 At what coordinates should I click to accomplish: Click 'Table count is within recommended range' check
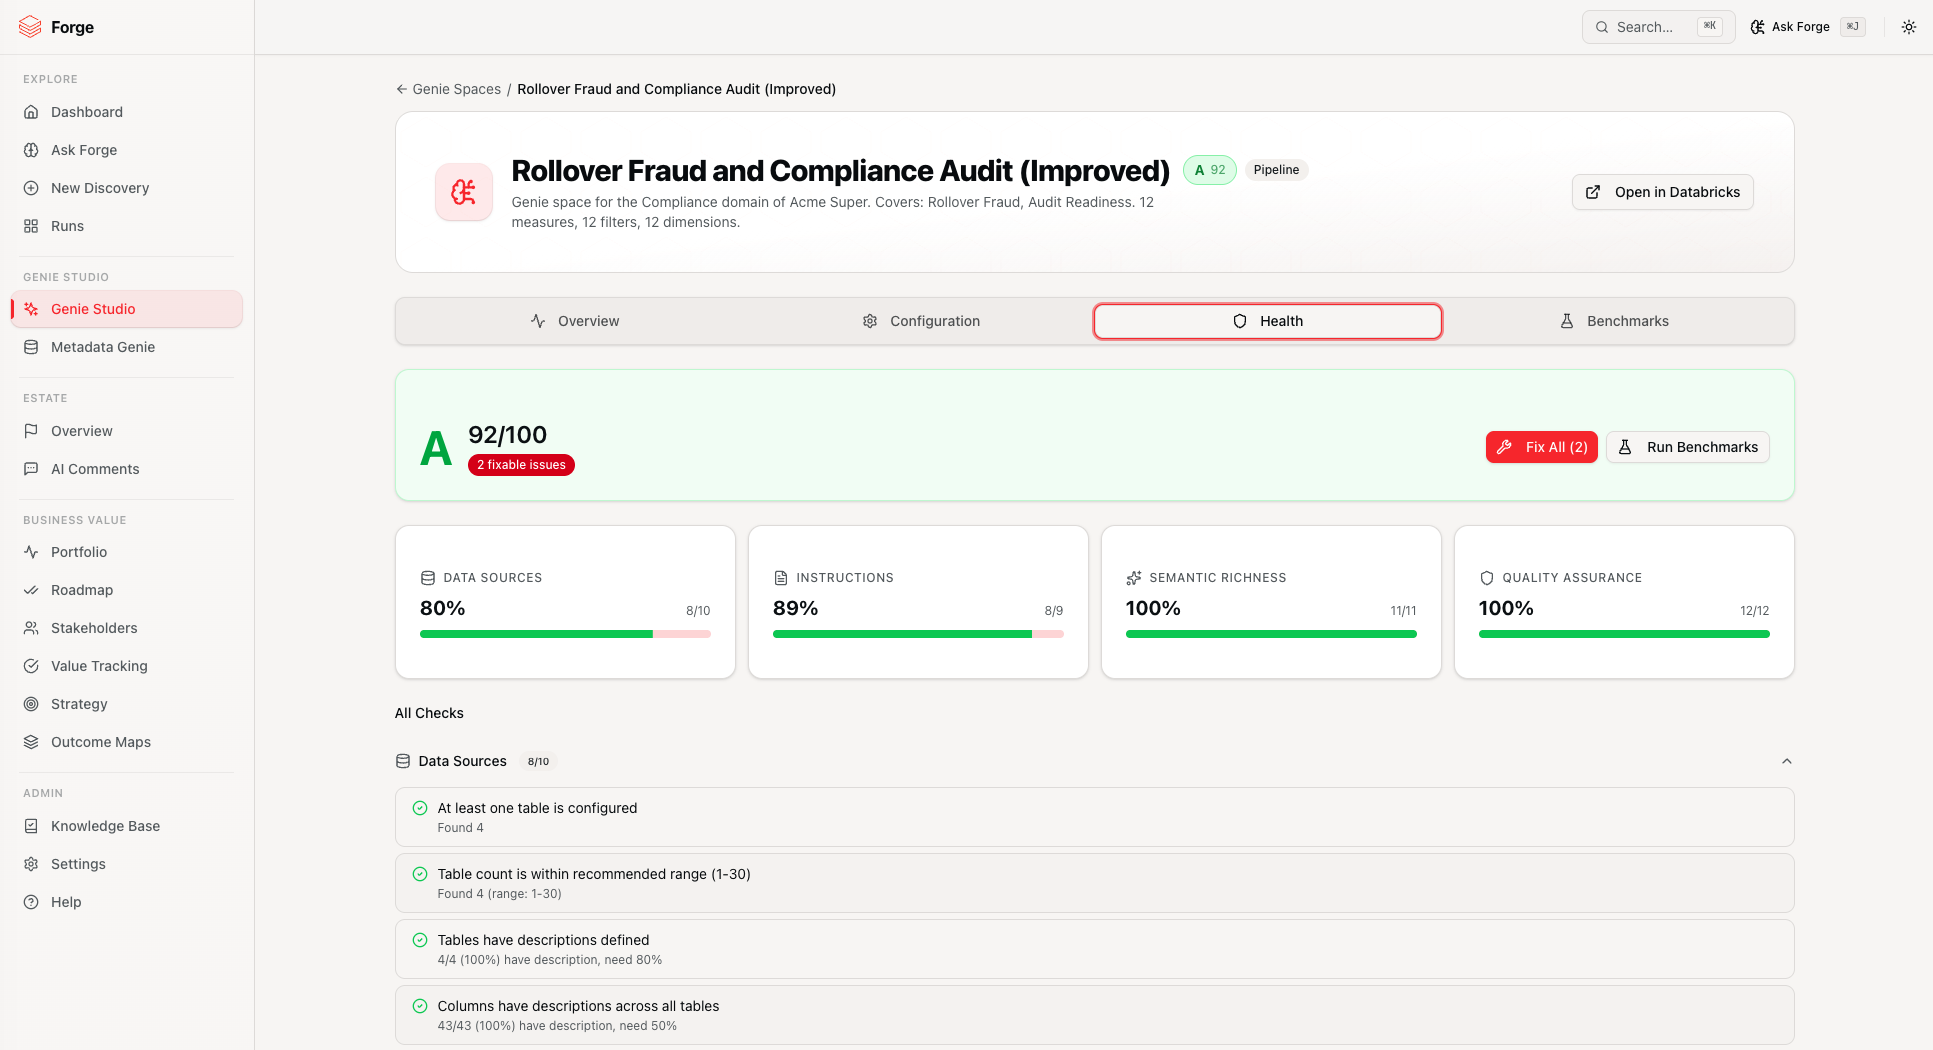(1094, 883)
